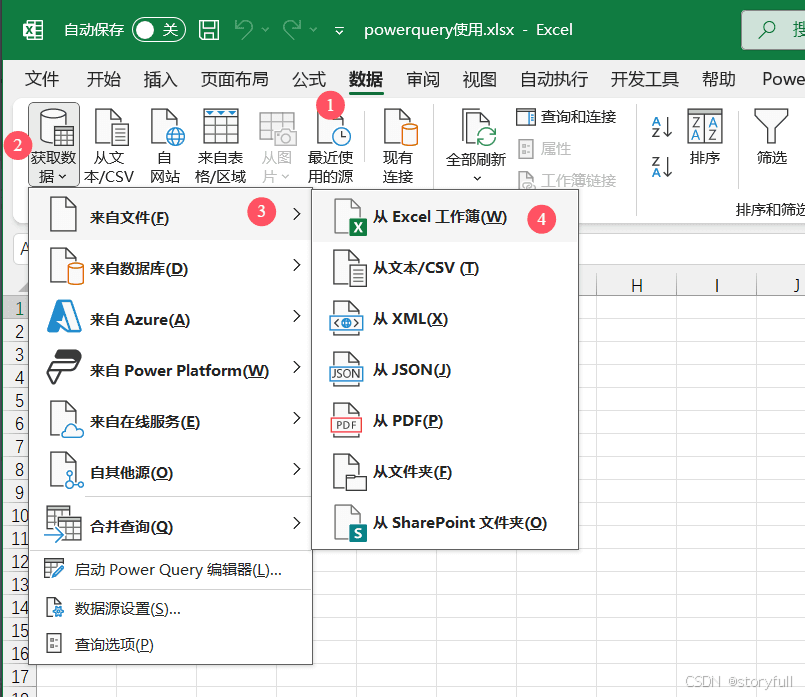Open 数据源设置(S) menu entry

tap(170, 609)
